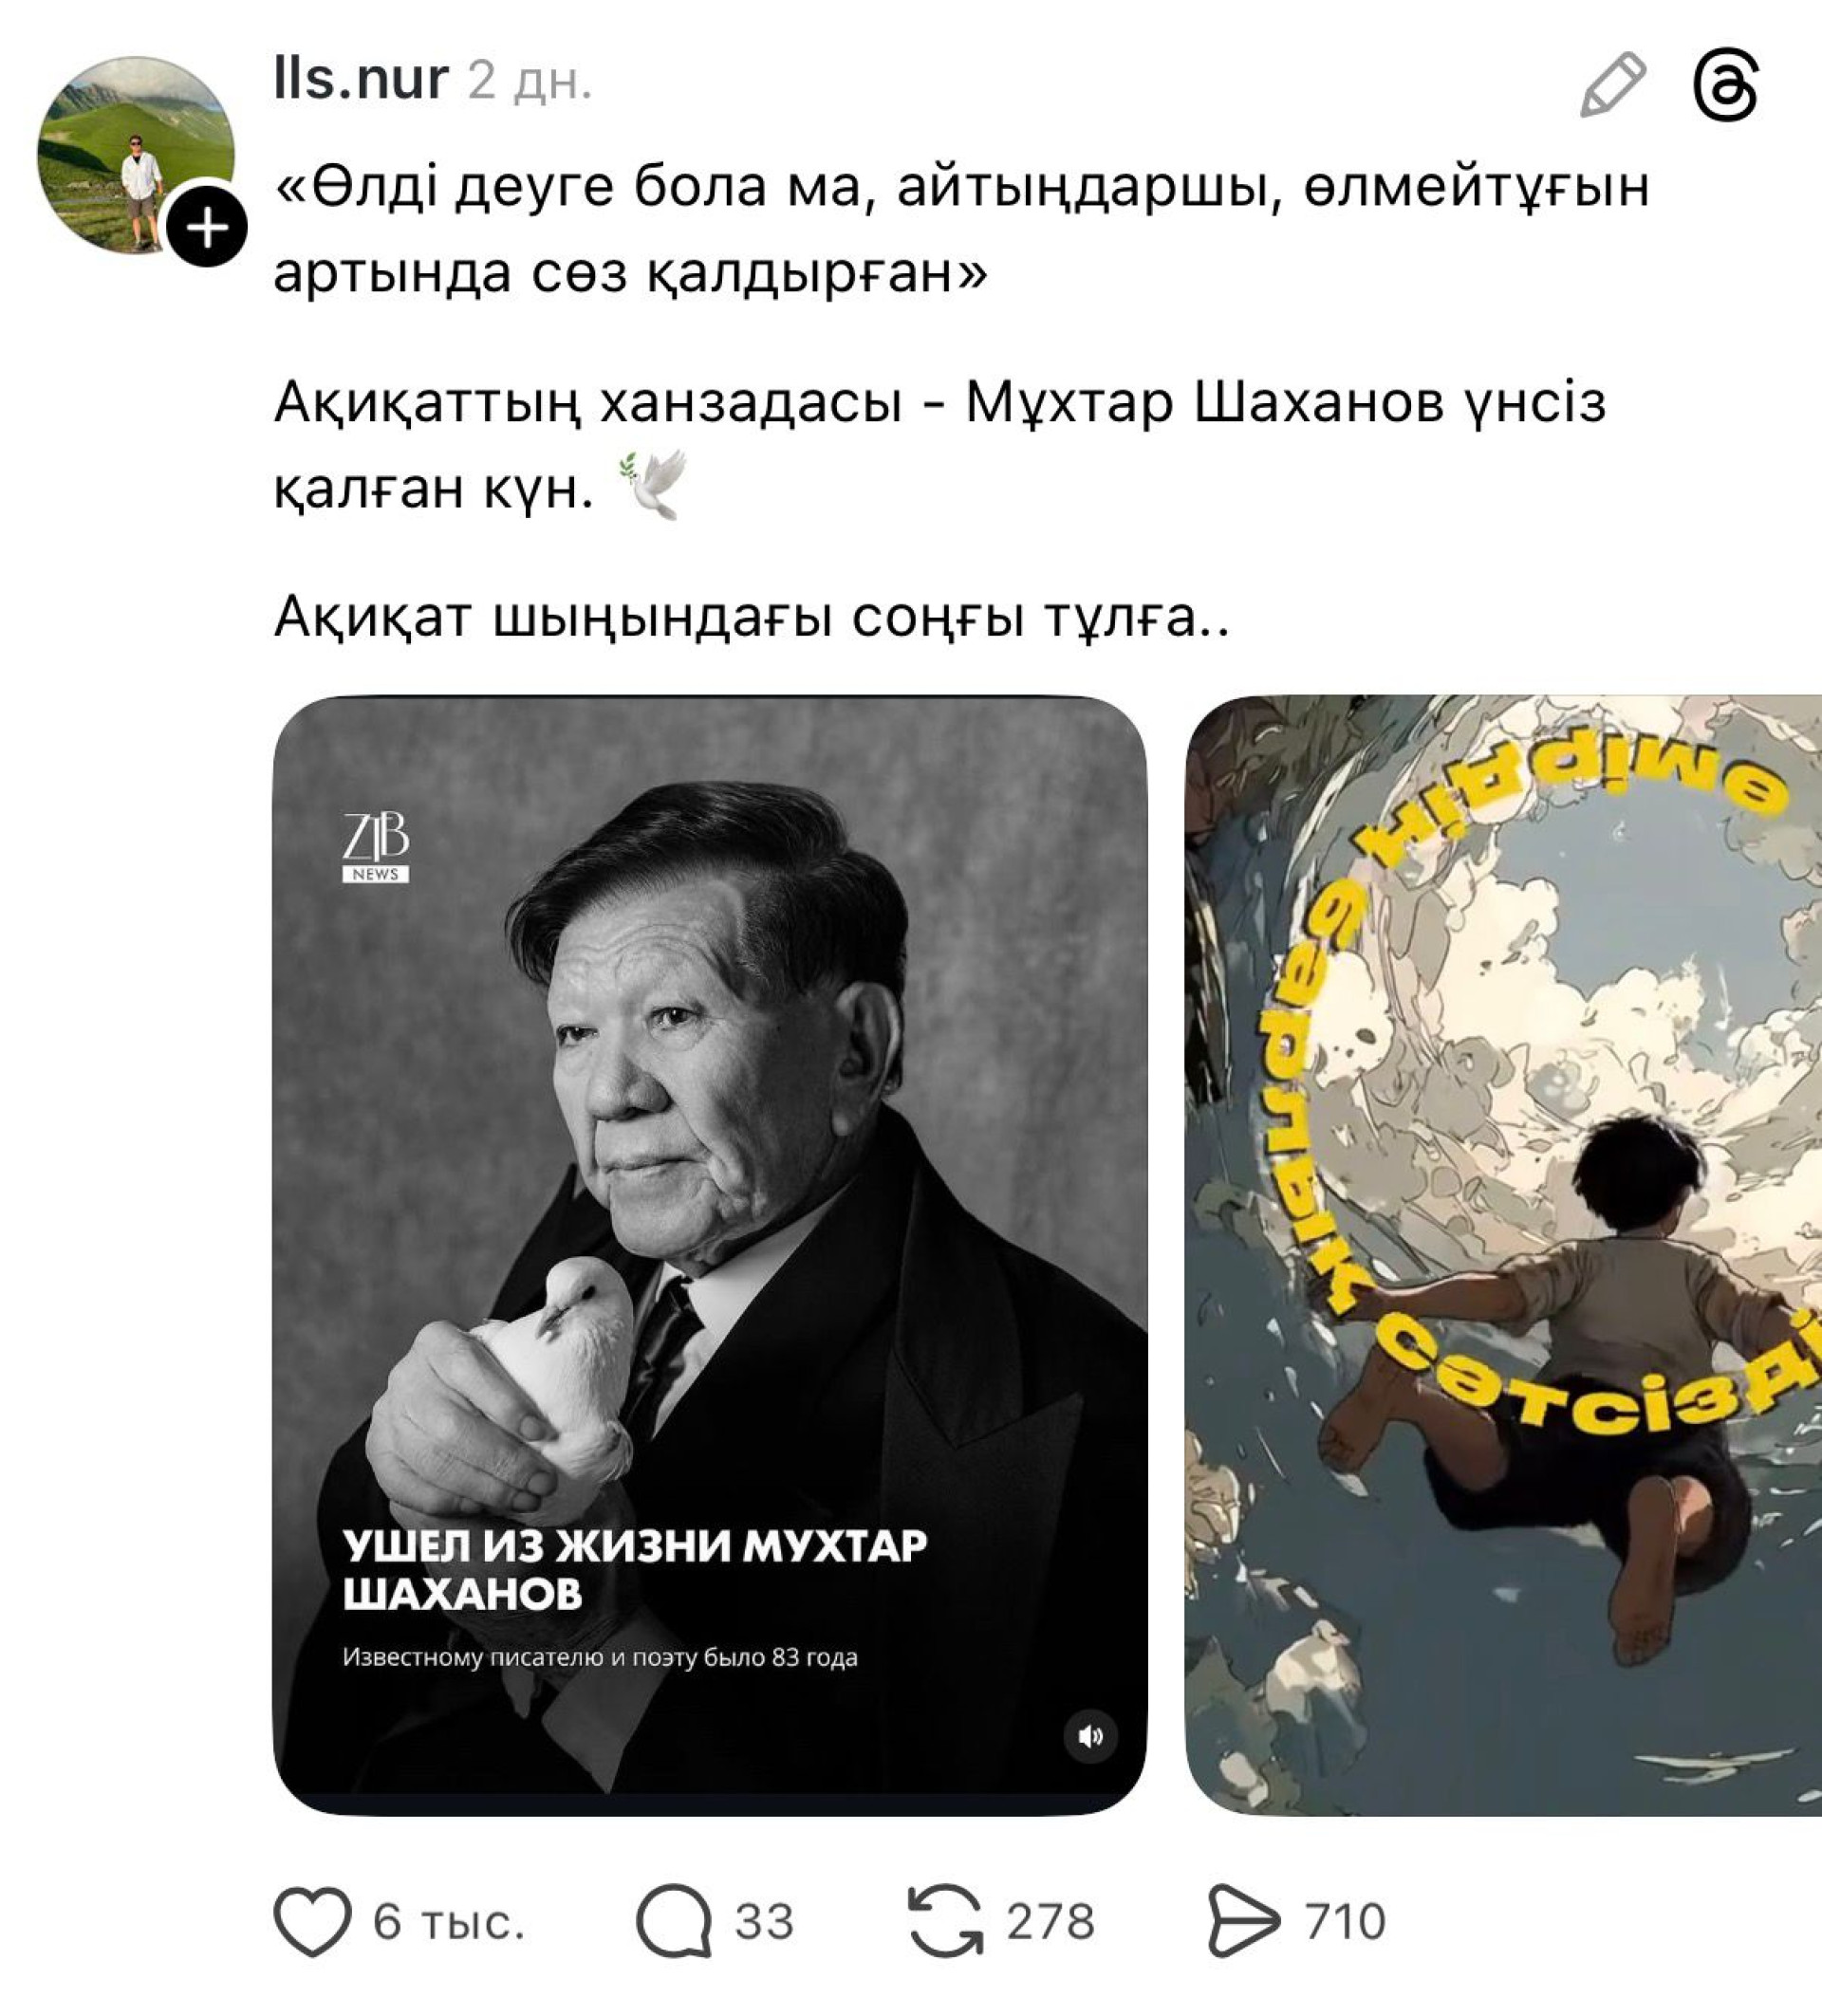View the 6 тыс. likes count
This screenshot has height=2016, width=1822.
pyautogui.click(x=449, y=1922)
